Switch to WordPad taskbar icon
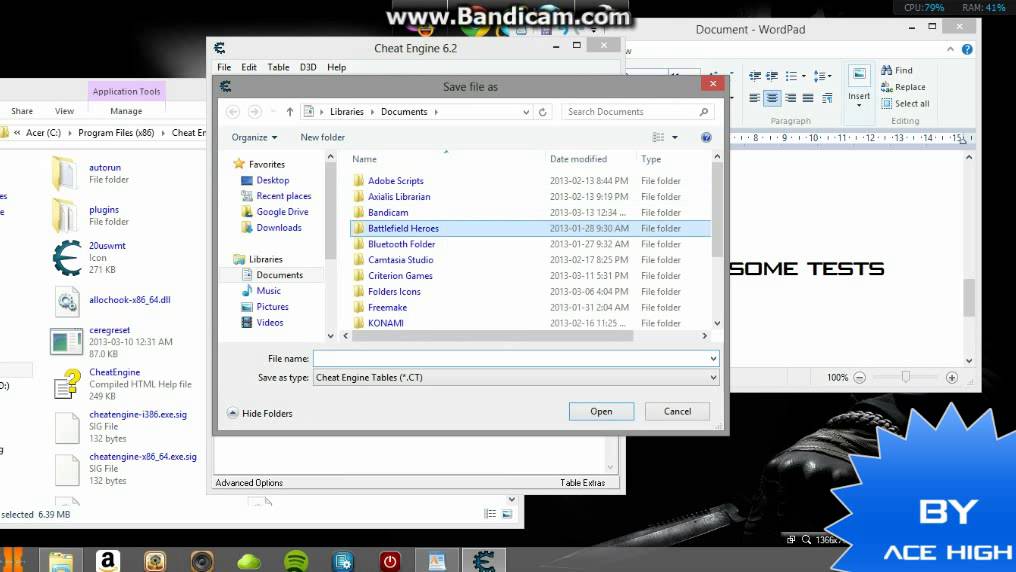The width and height of the screenshot is (1016, 572). tap(436, 561)
